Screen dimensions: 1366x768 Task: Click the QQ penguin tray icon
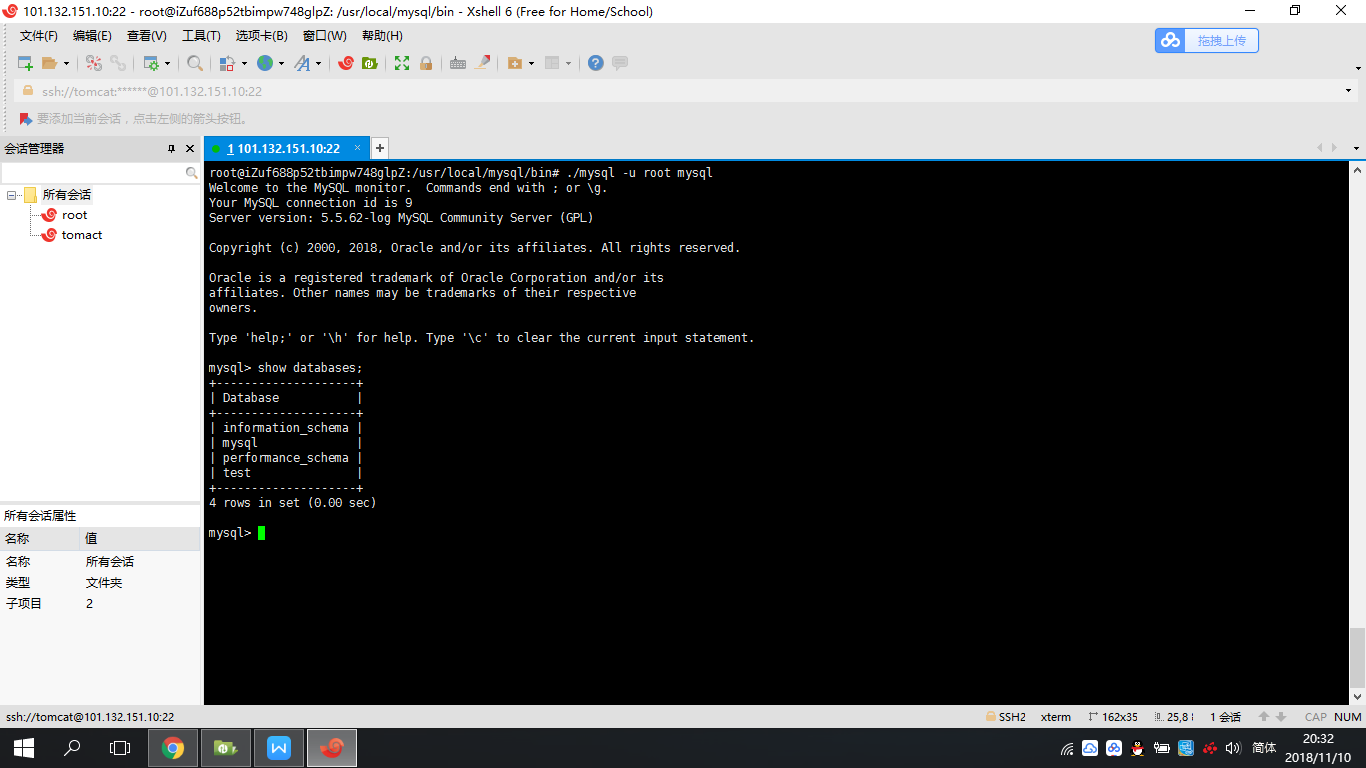coord(1137,748)
